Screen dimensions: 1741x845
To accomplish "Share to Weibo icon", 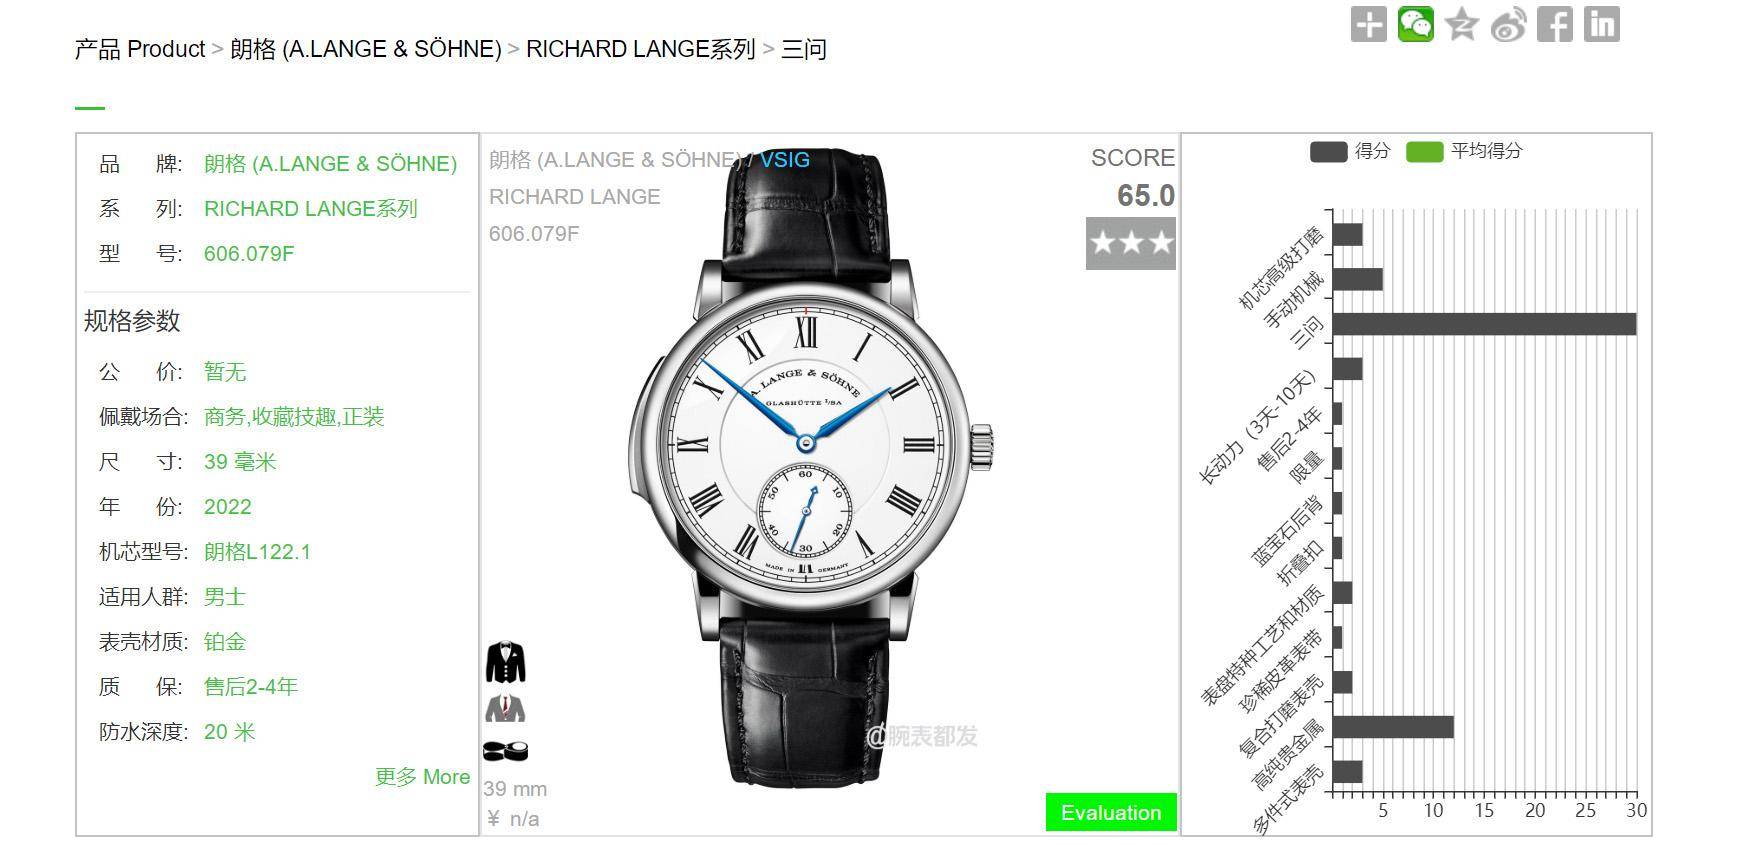I will tap(1508, 24).
